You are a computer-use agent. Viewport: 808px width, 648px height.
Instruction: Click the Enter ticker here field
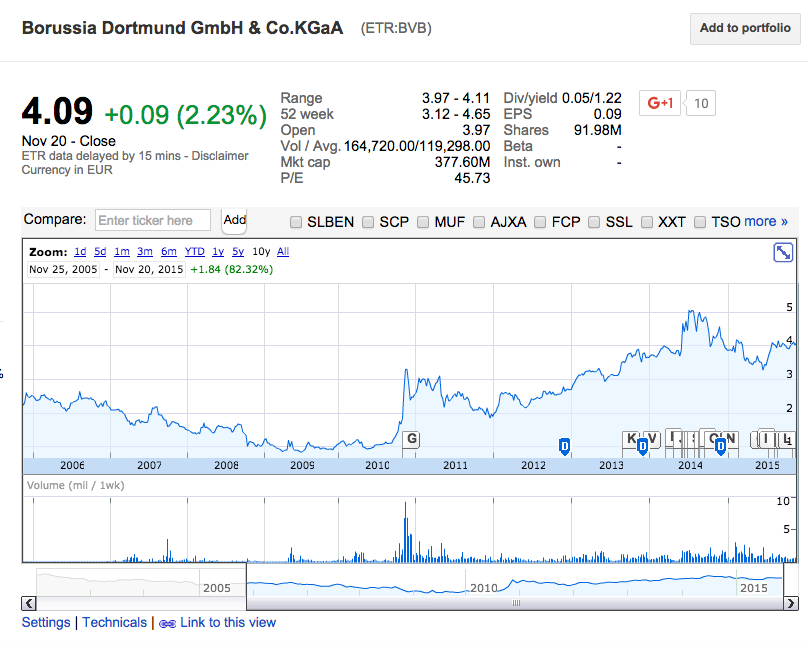(153, 220)
